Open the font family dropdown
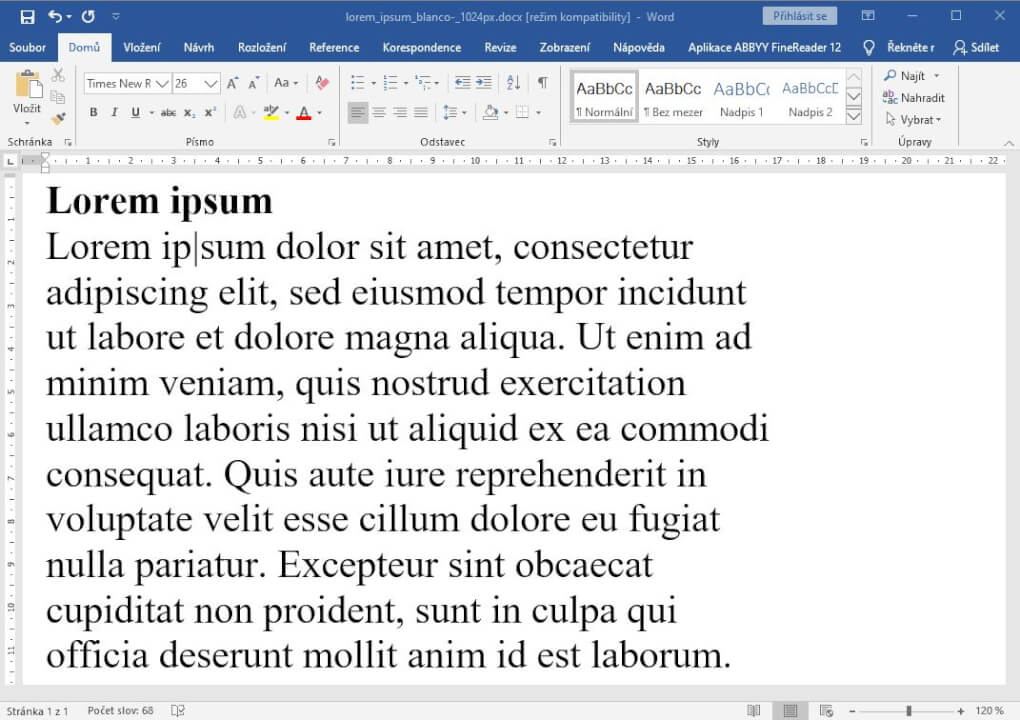The width and height of the screenshot is (1020, 720). point(163,81)
